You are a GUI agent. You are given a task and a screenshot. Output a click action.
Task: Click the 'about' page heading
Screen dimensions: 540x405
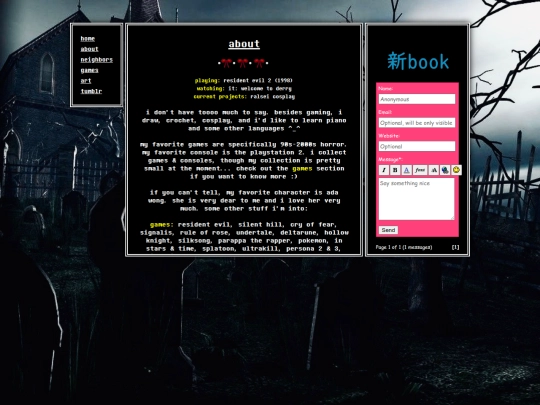[244, 44]
